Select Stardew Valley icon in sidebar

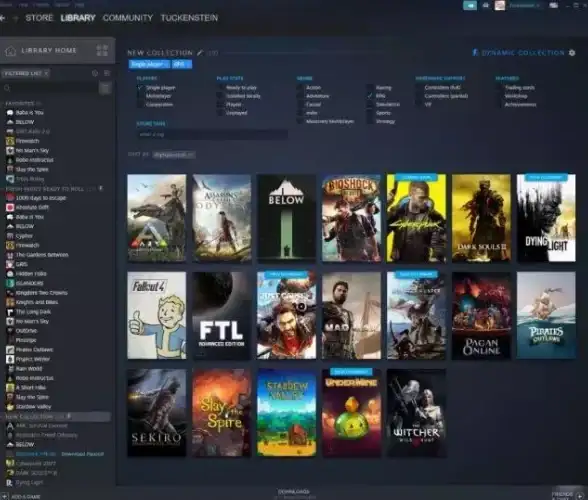pyautogui.click(x=10, y=407)
